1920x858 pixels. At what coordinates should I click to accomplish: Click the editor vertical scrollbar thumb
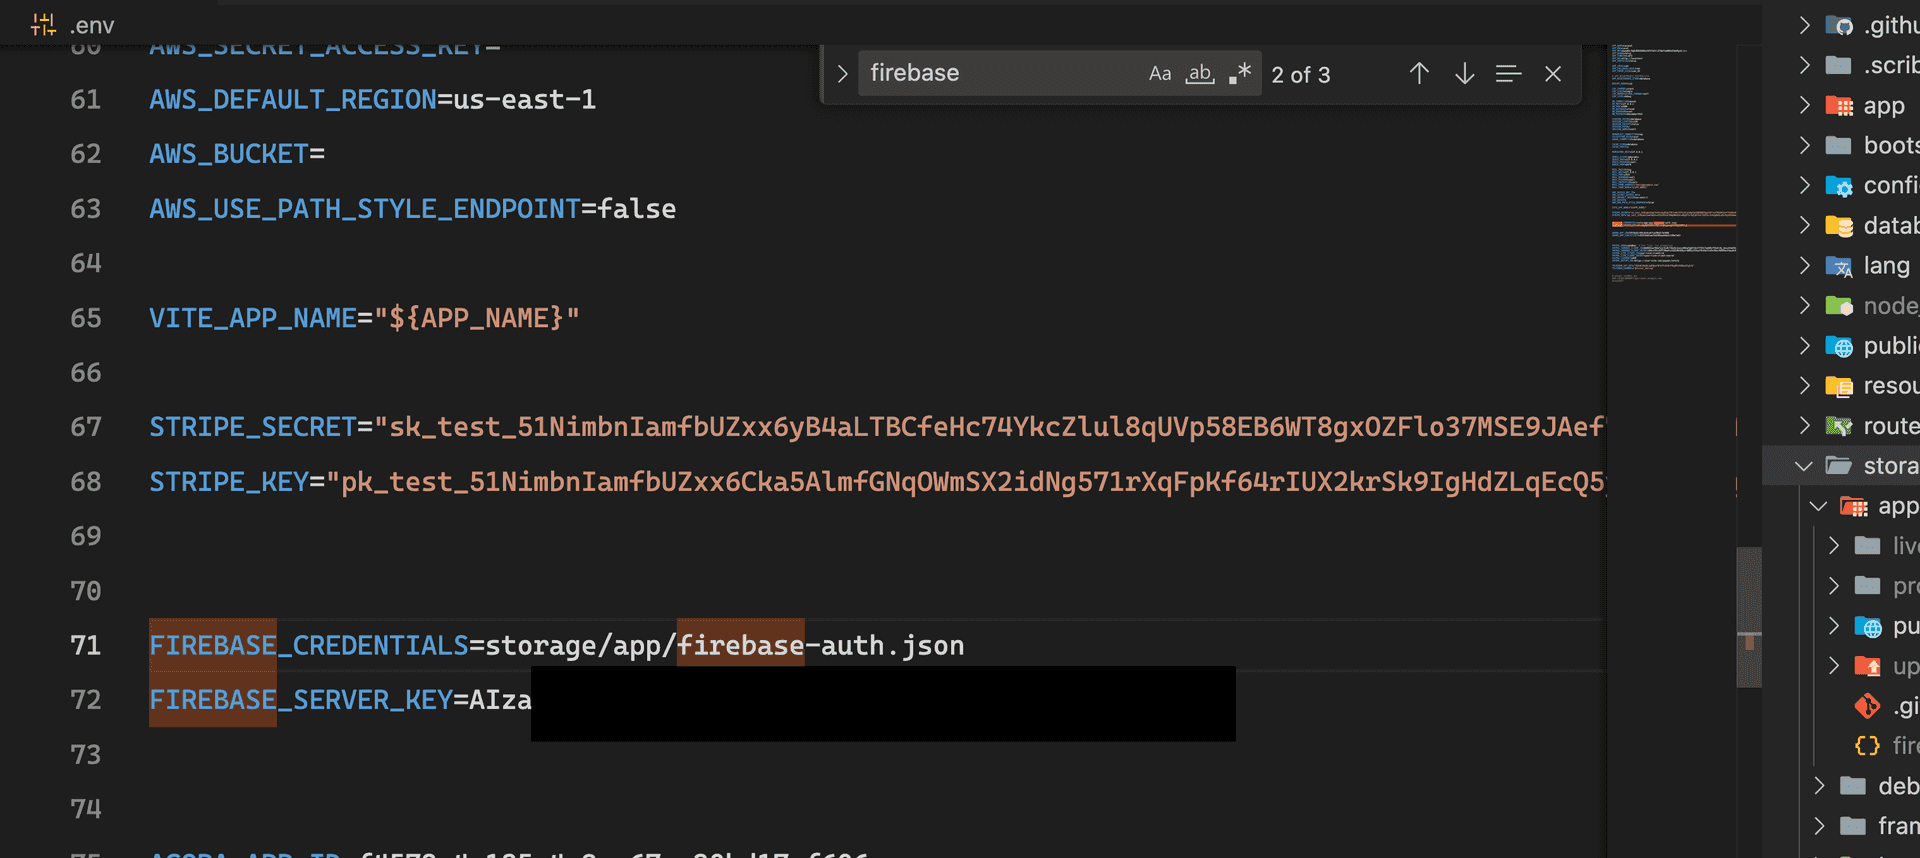[x=1749, y=615]
